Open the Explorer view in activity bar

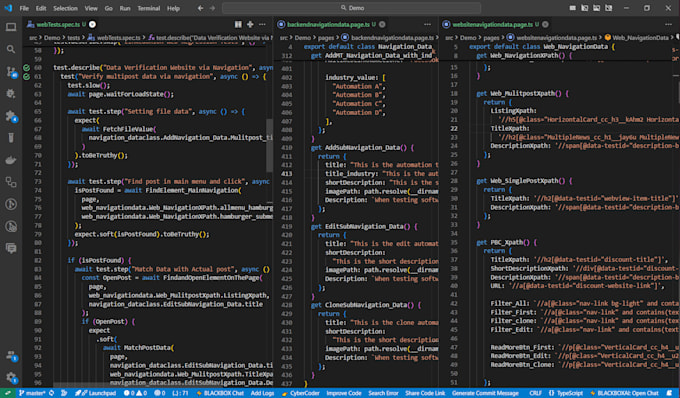pyautogui.click(x=11, y=27)
